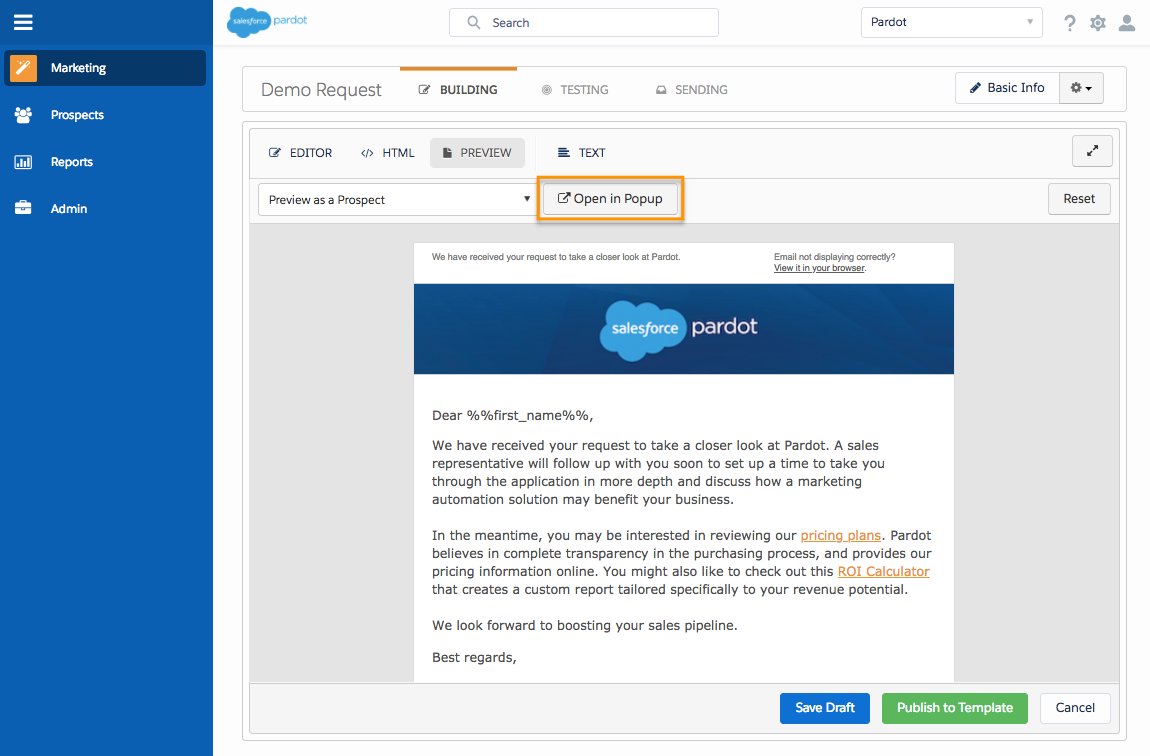
Task: Open the Preview as a Prospect dropdown
Action: click(396, 198)
